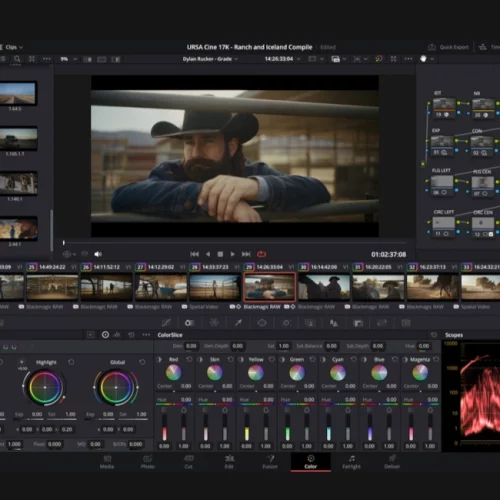Toggle the Red color slice on/off
The image size is (500, 500).
(x=159, y=359)
